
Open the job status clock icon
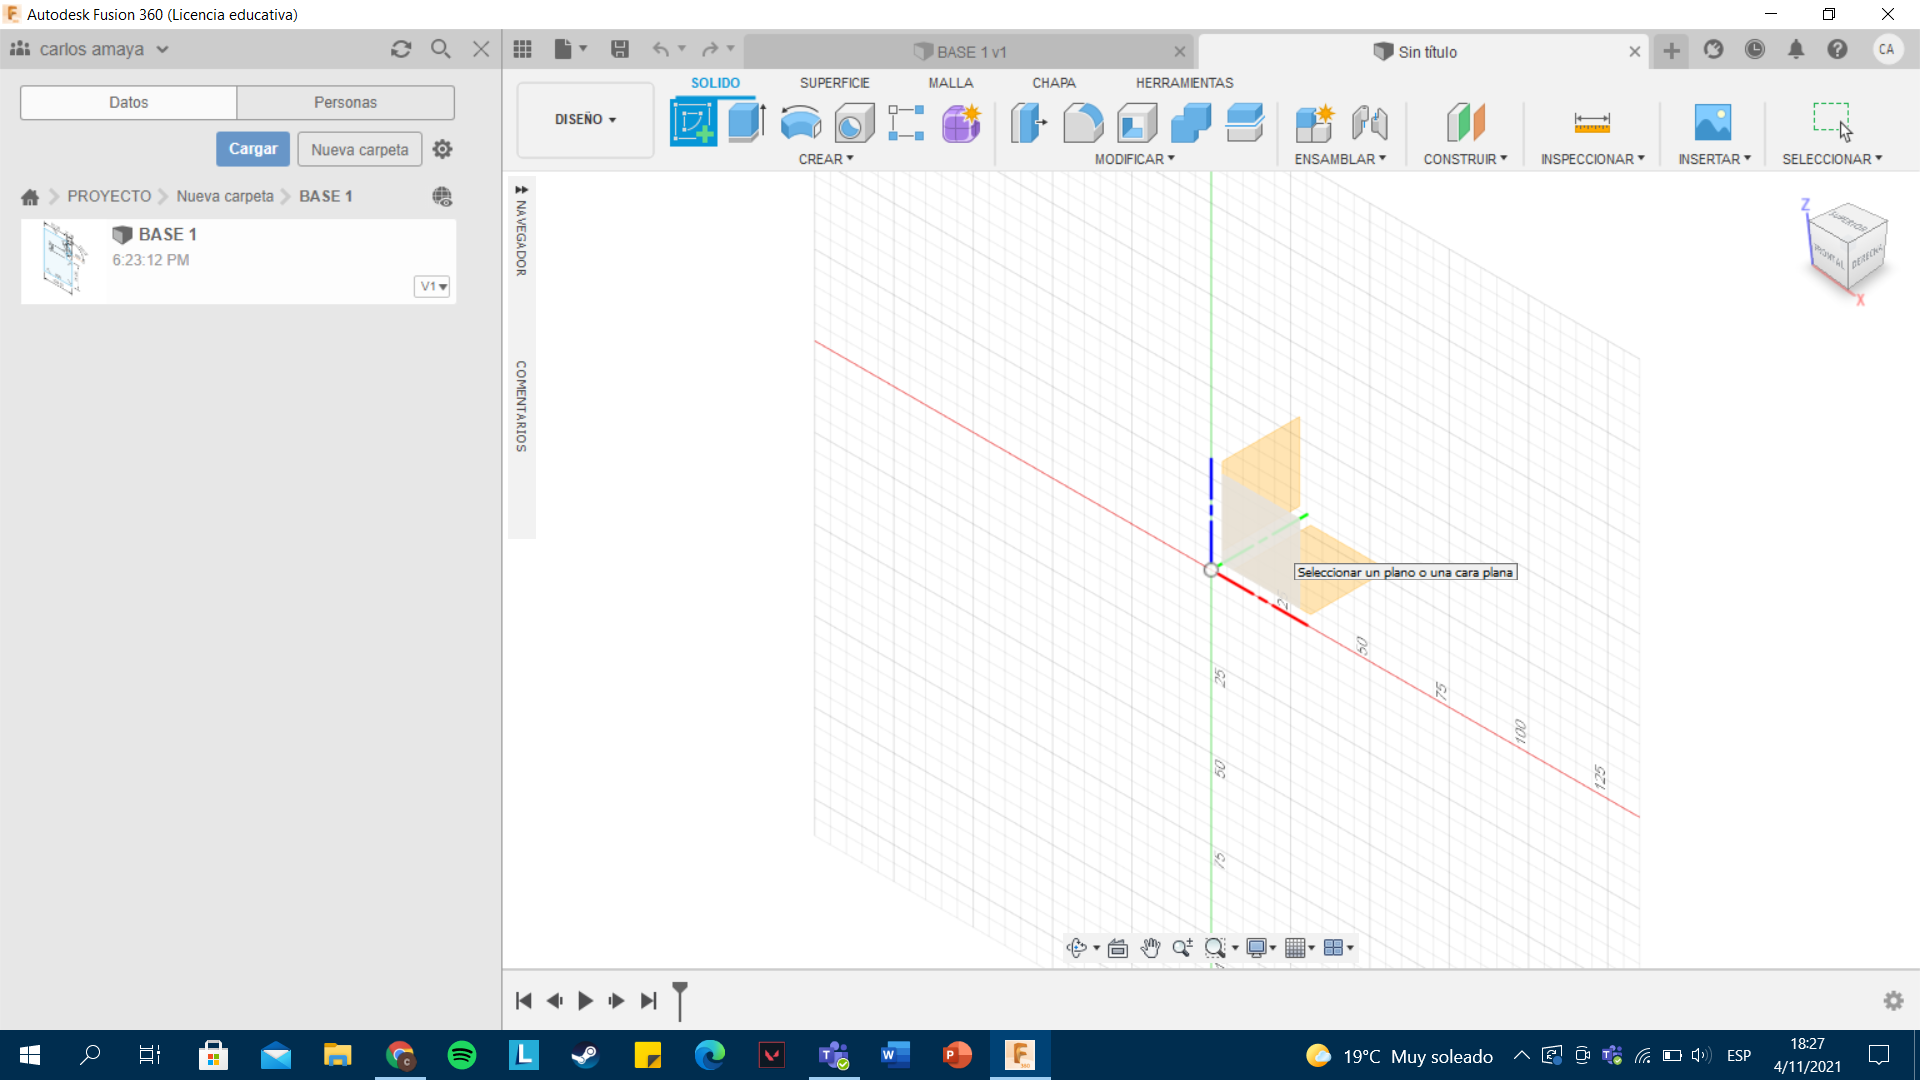pyautogui.click(x=1755, y=49)
